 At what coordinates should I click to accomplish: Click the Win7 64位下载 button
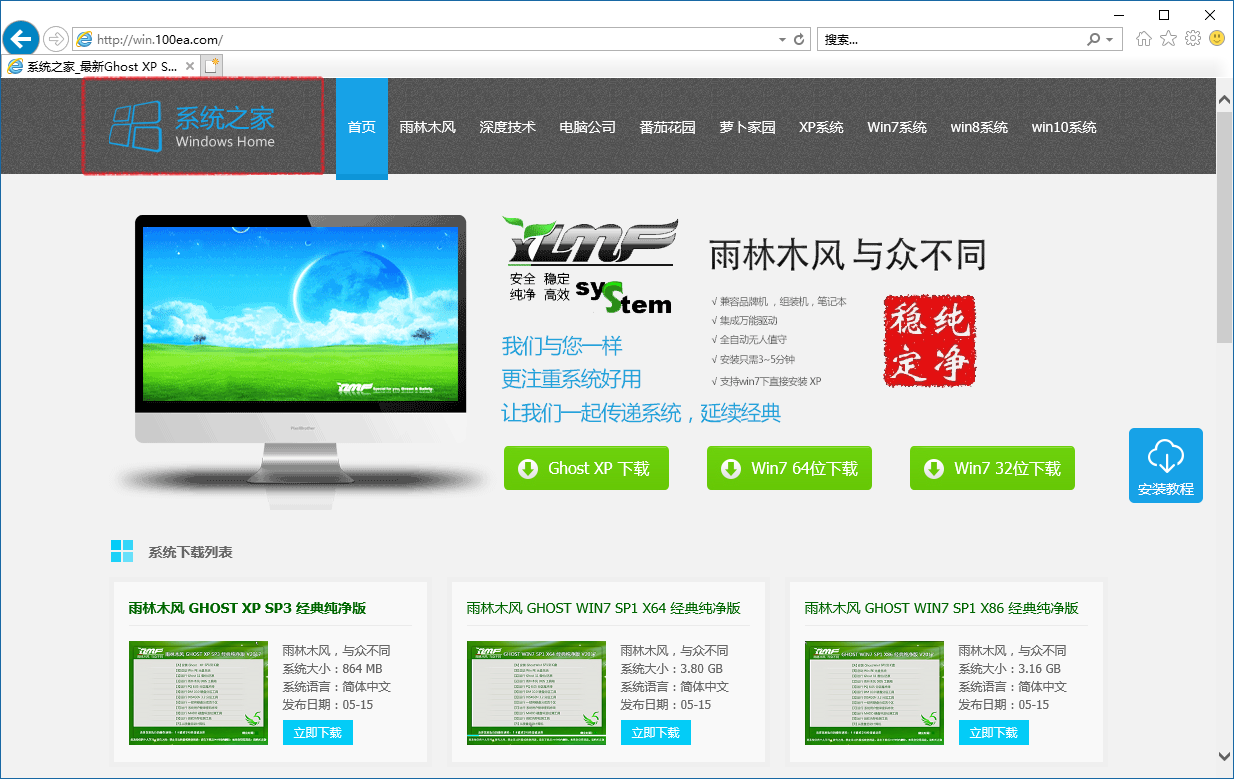[x=789, y=468]
